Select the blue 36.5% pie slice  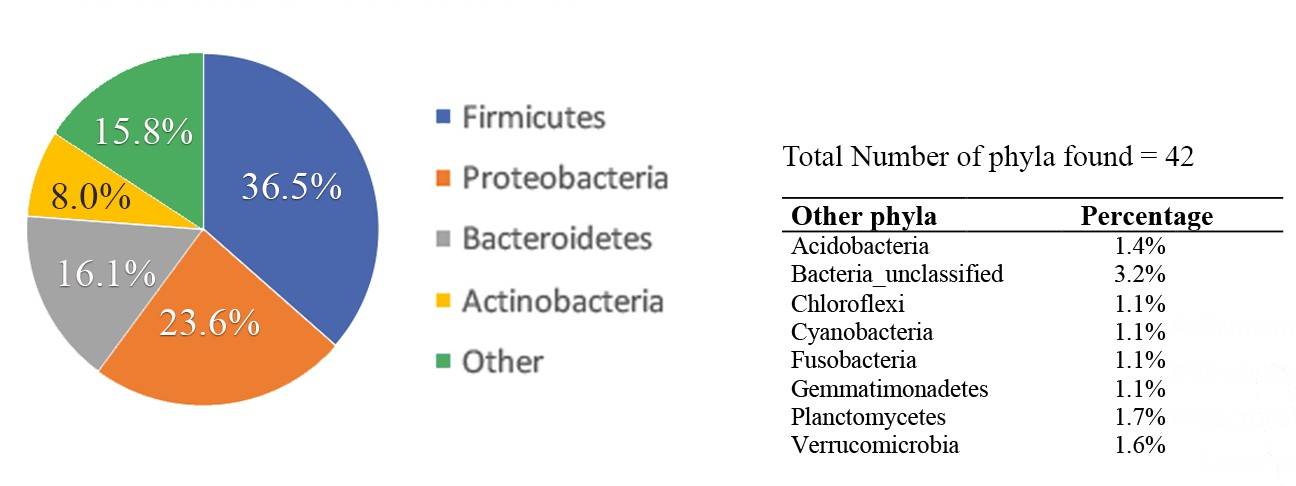[300, 190]
